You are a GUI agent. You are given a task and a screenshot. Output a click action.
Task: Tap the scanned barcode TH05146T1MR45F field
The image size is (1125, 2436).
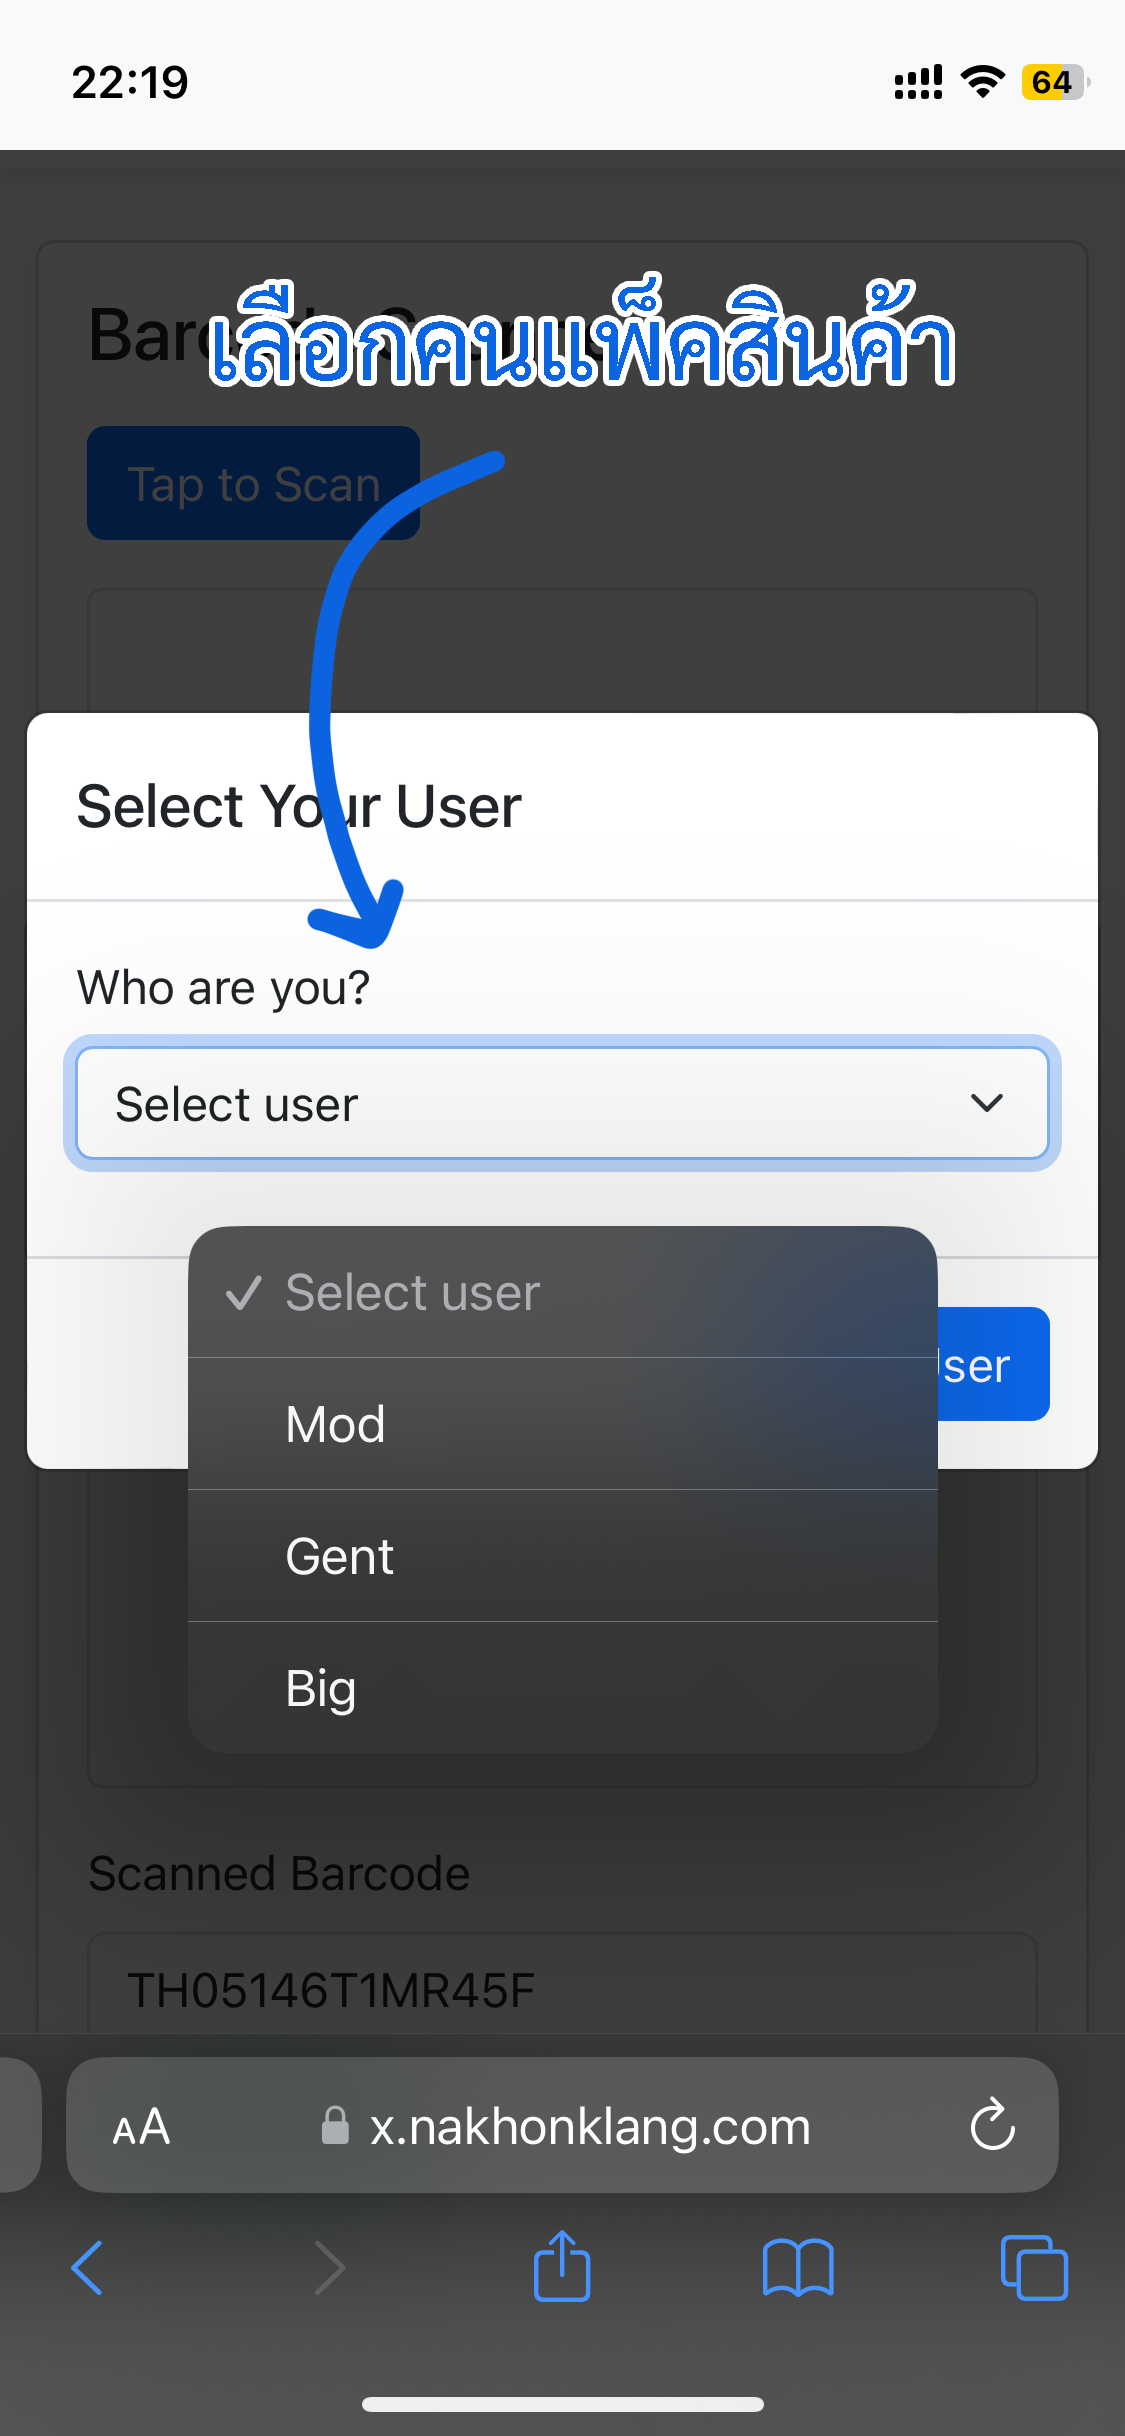(x=562, y=1988)
